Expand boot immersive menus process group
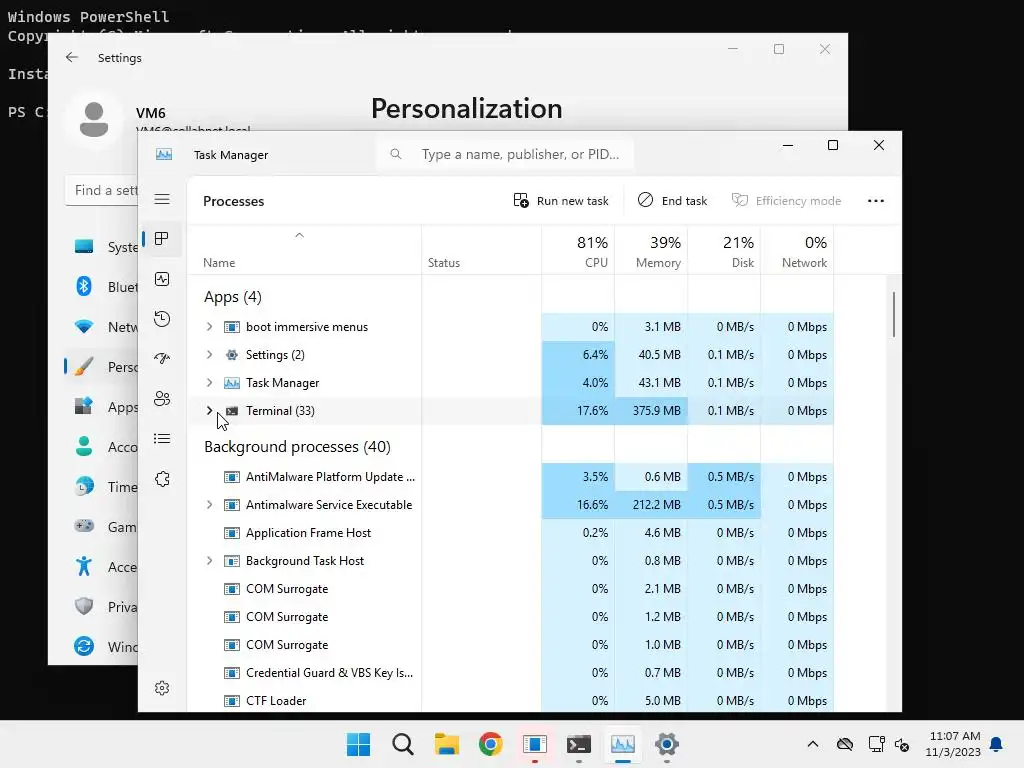 point(209,327)
